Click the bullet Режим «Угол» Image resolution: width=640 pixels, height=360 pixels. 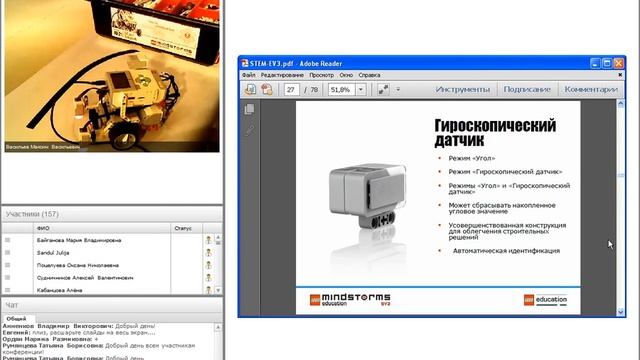coord(471,158)
